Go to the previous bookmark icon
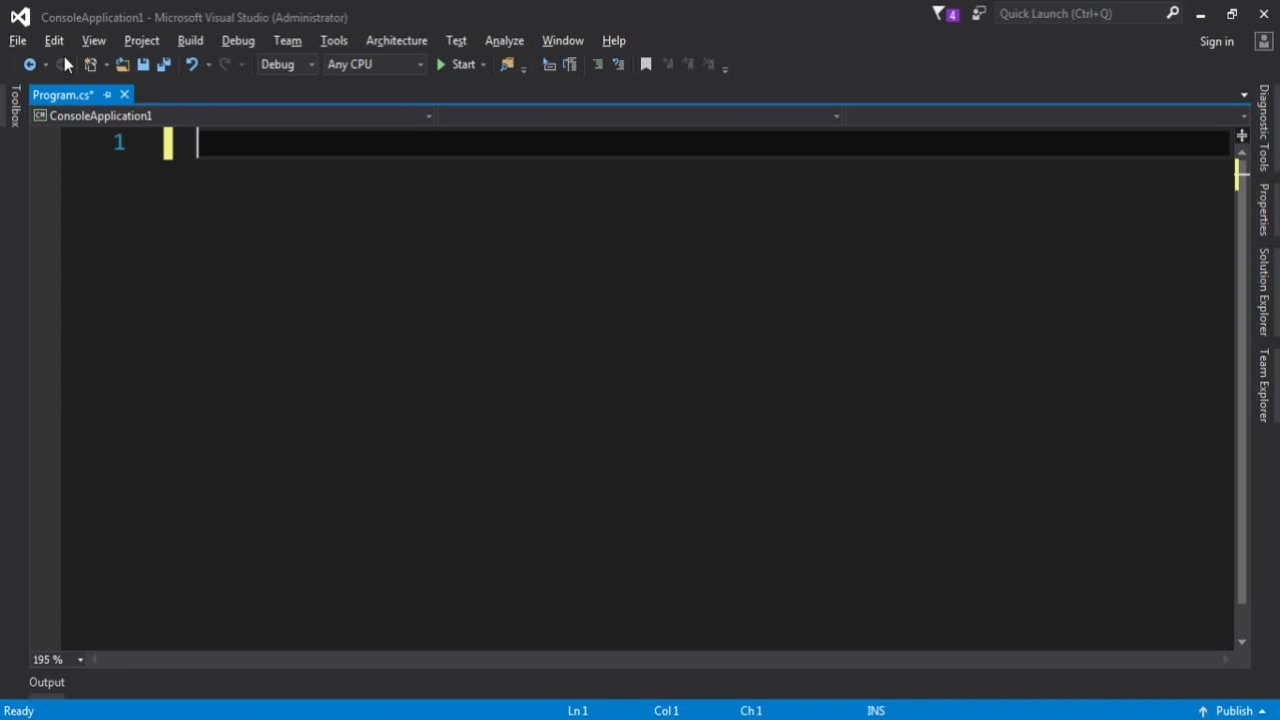Screen dimensions: 1280x720 pos(668,64)
